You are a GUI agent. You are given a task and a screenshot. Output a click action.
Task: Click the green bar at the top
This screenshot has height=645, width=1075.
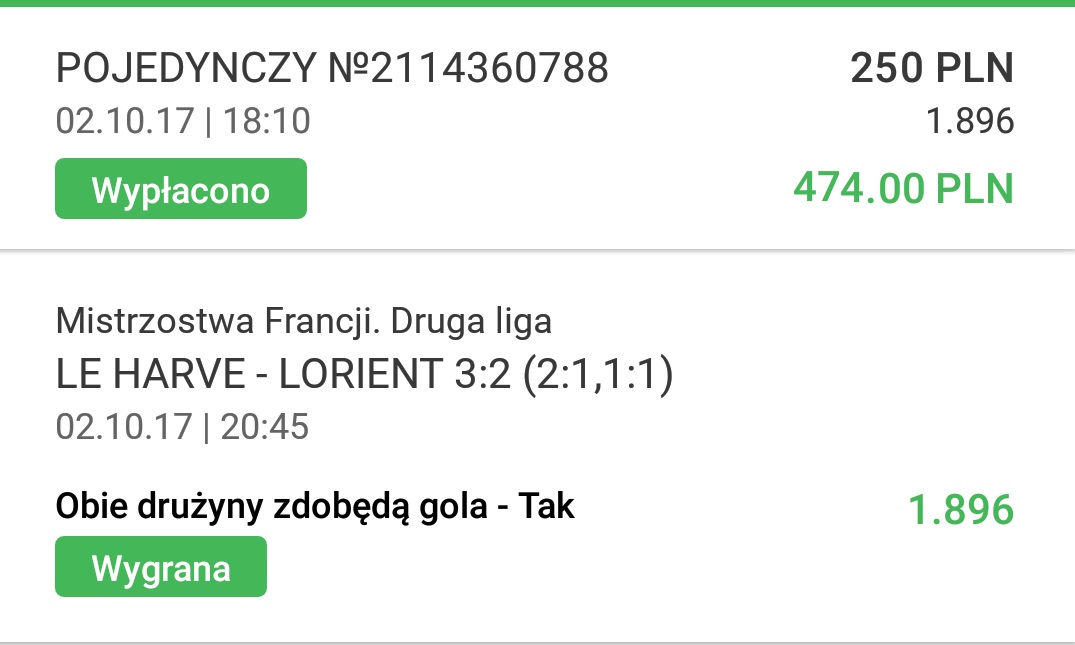pos(537,3)
